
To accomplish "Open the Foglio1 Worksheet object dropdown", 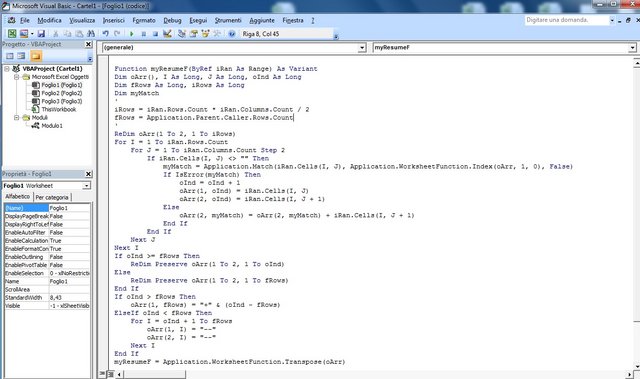I will click(87, 186).
